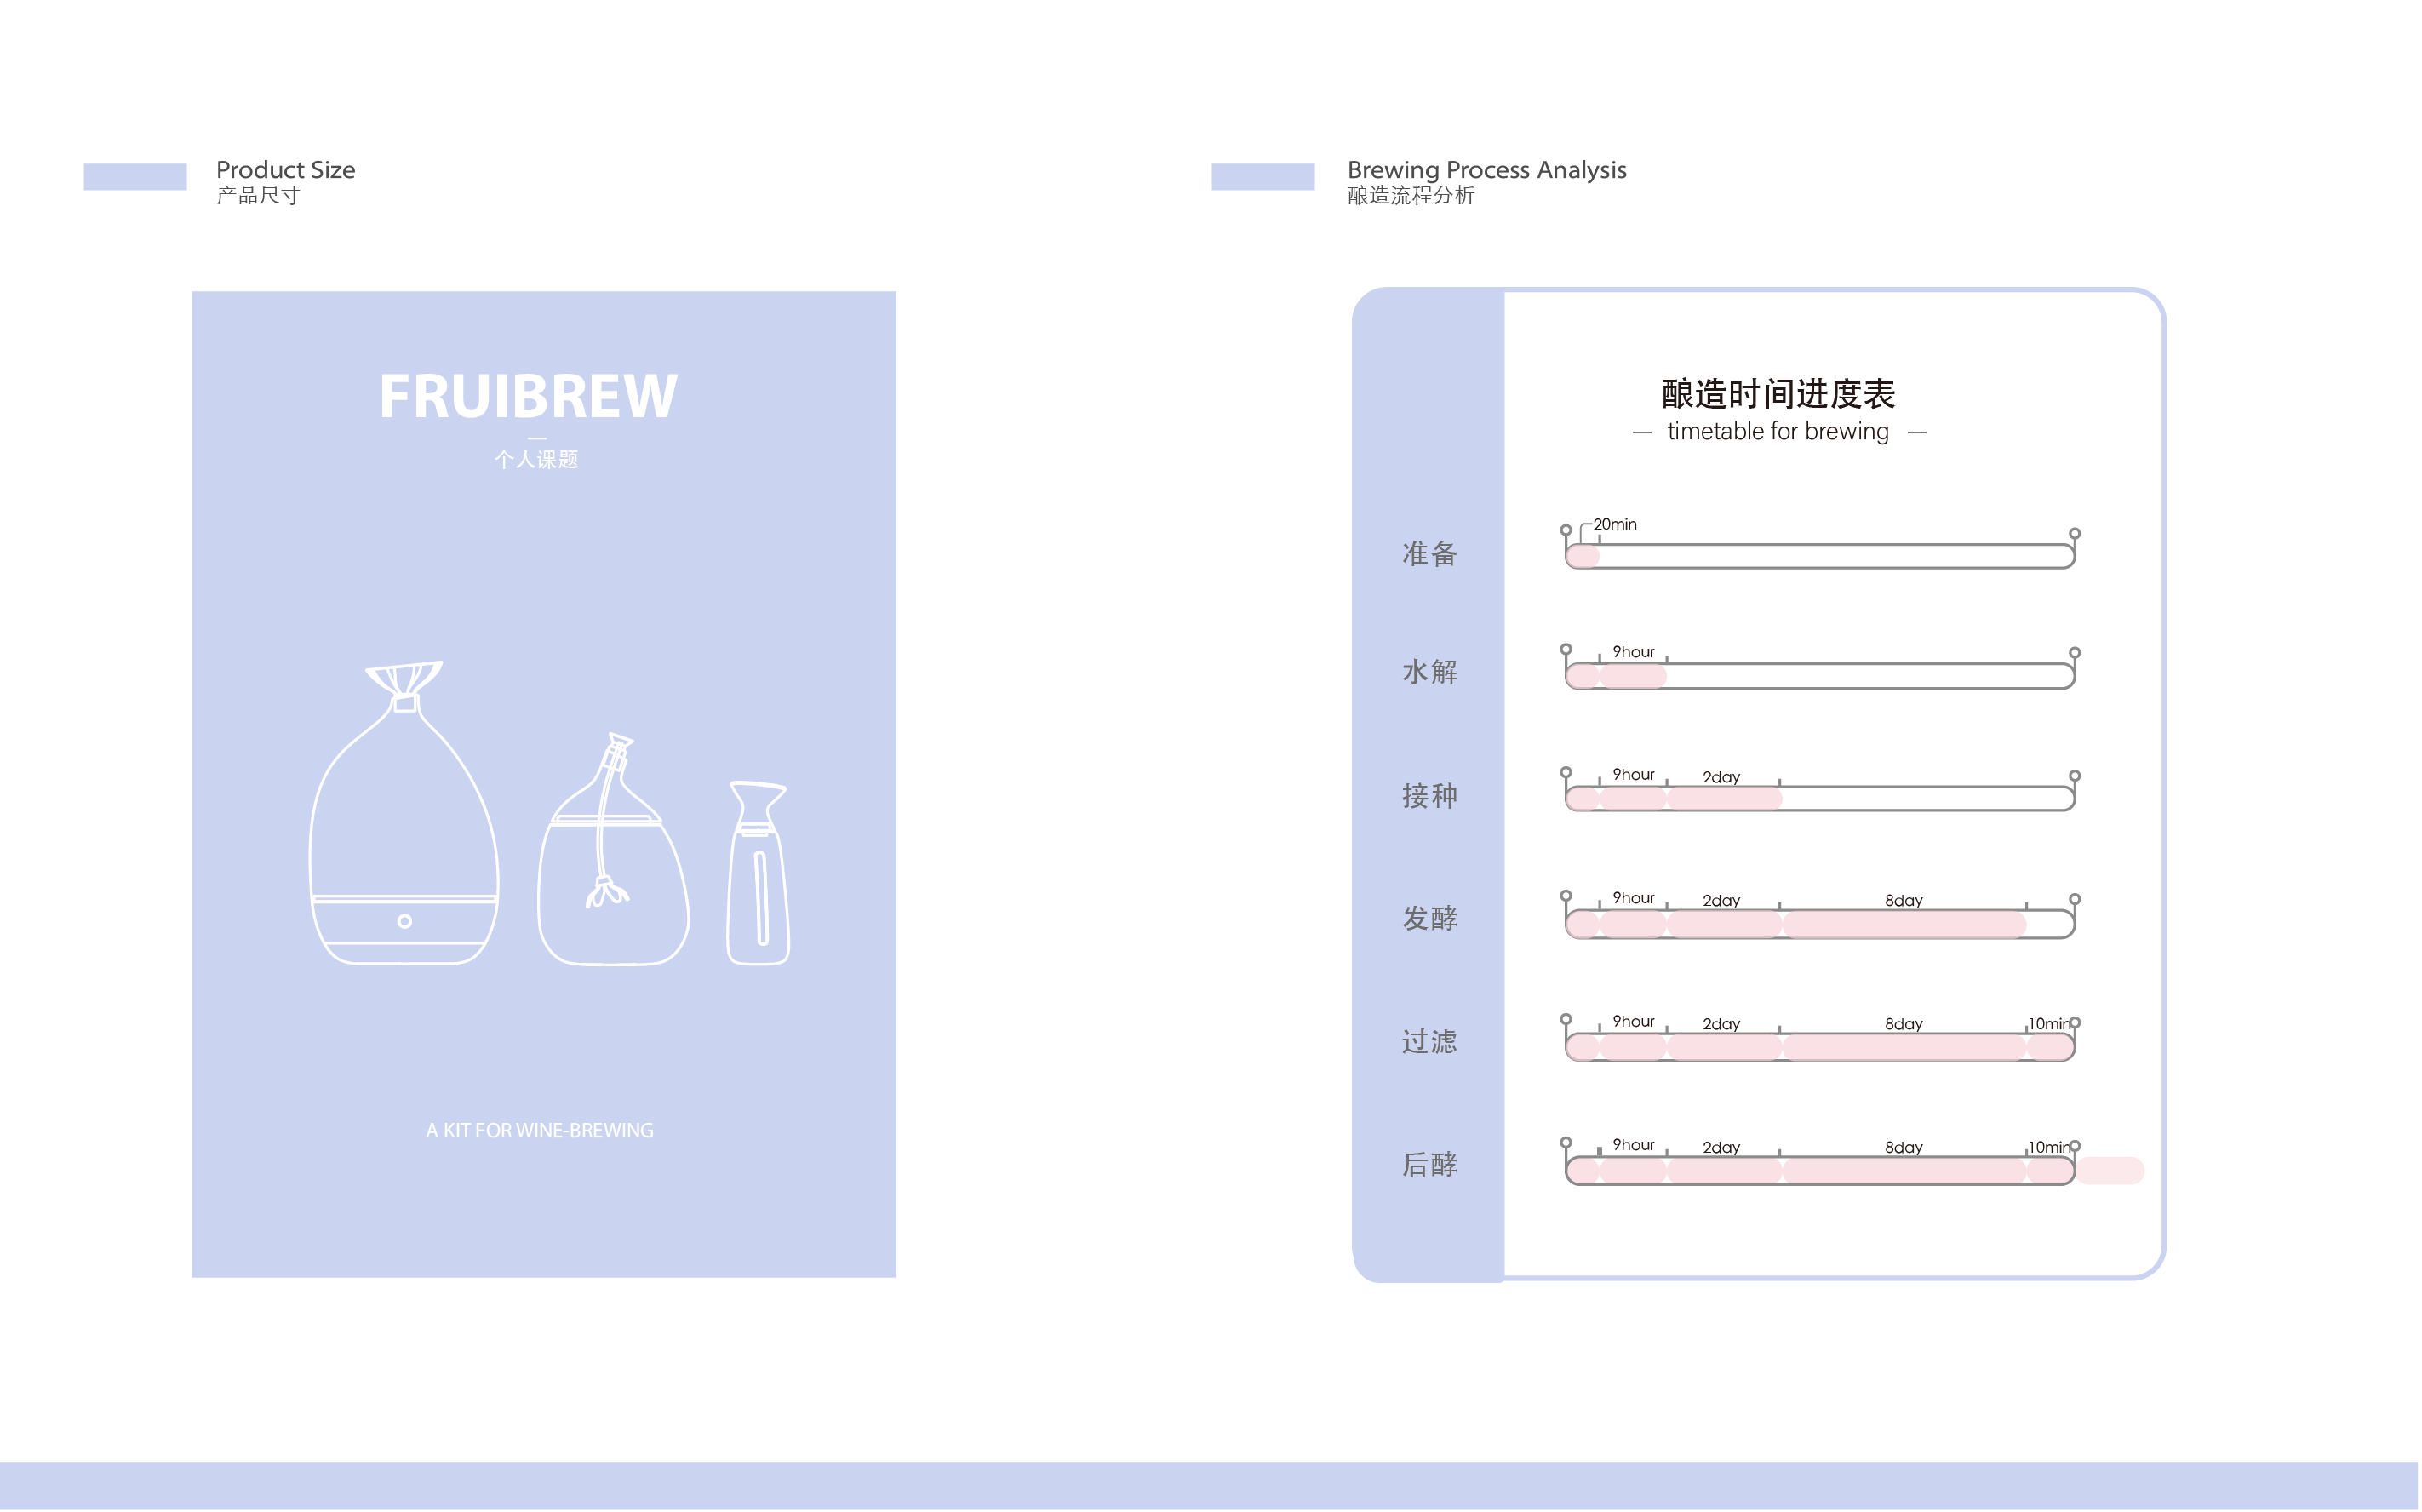Click the blue square beside Product Size
Screen dimensions: 2422x1512
point(136,177)
